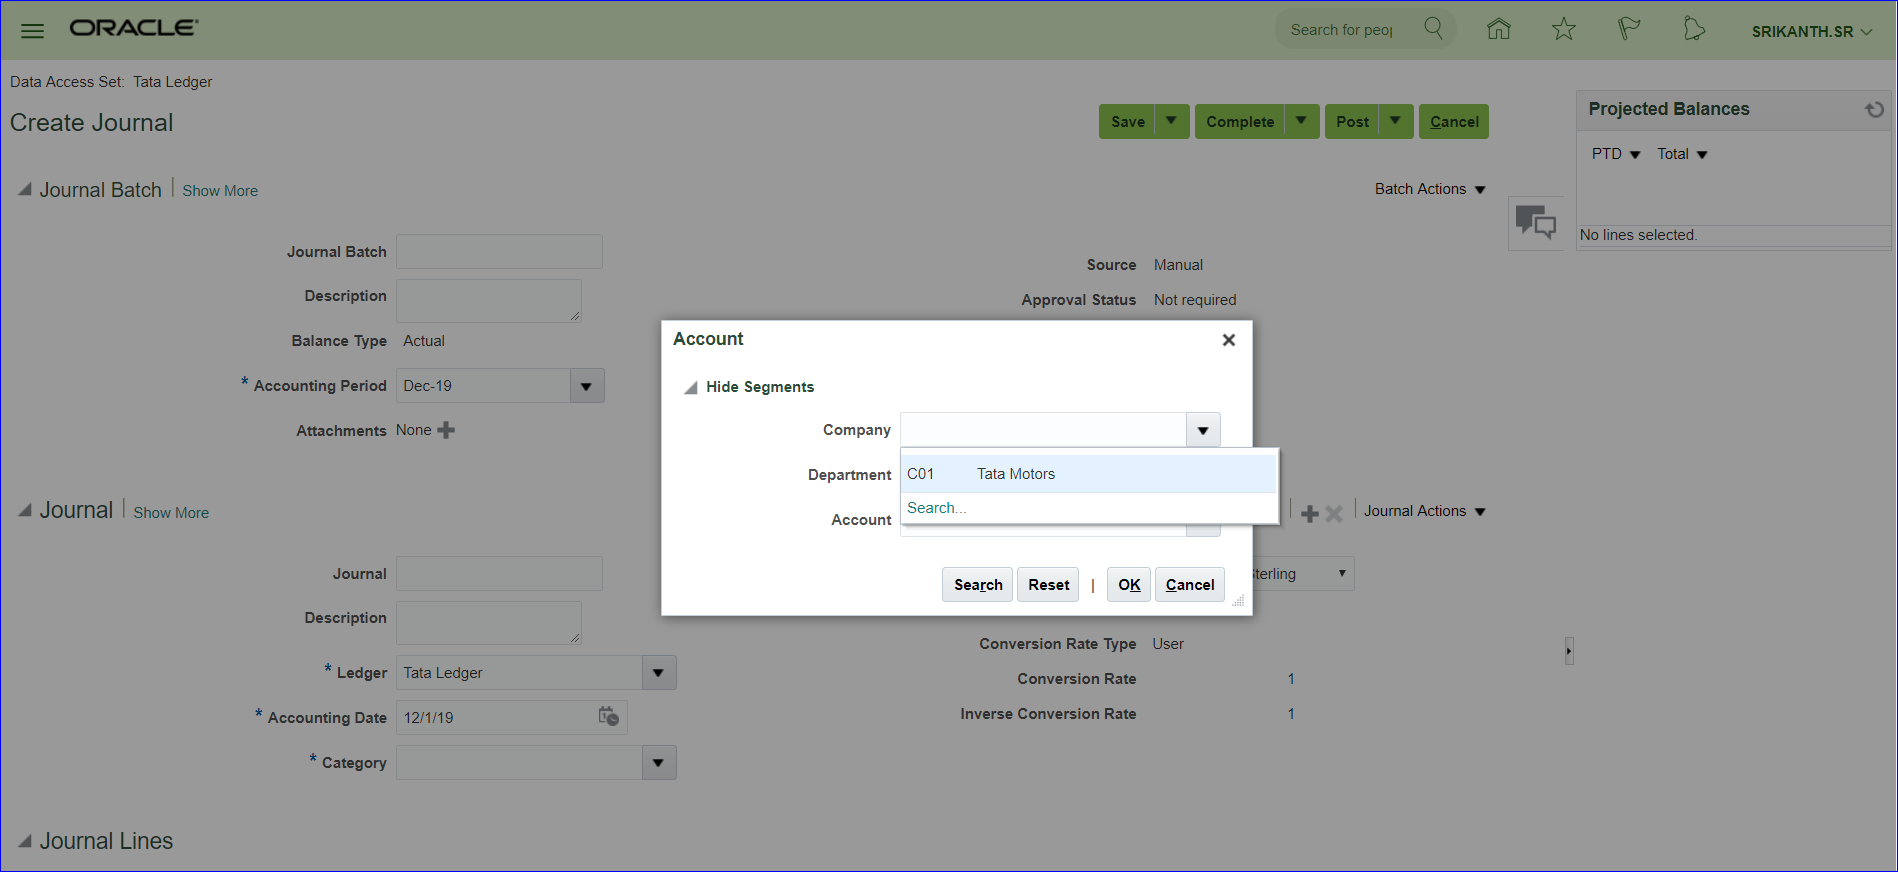Screen dimensions: 1898x872
Task: Click Search link in company list
Action: 935,508
